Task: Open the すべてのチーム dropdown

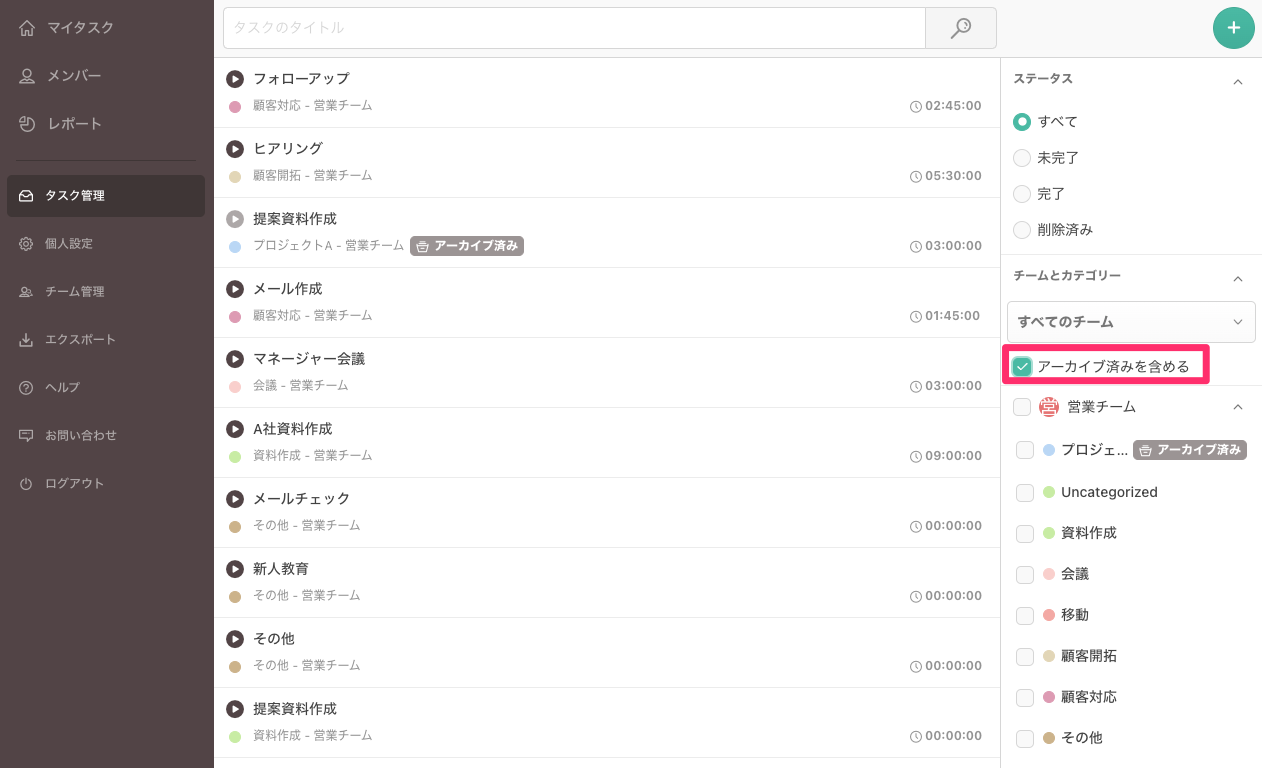Action: pyautogui.click(x=1131, y=322)
